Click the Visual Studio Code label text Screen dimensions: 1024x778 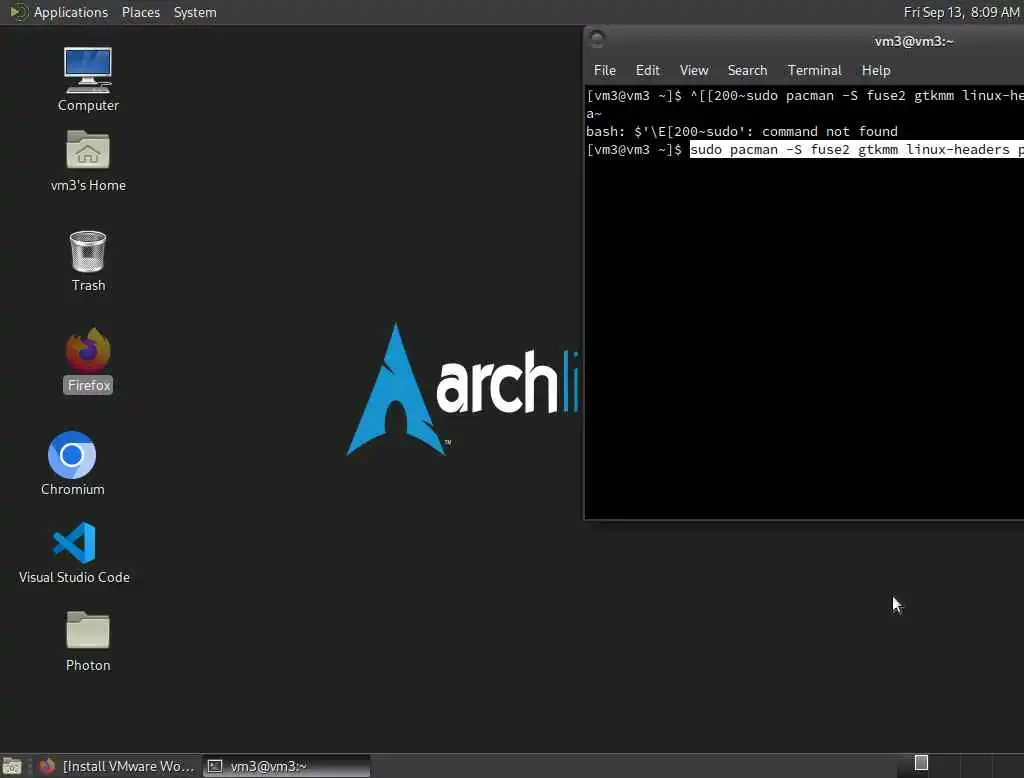(x=74, y=577)
